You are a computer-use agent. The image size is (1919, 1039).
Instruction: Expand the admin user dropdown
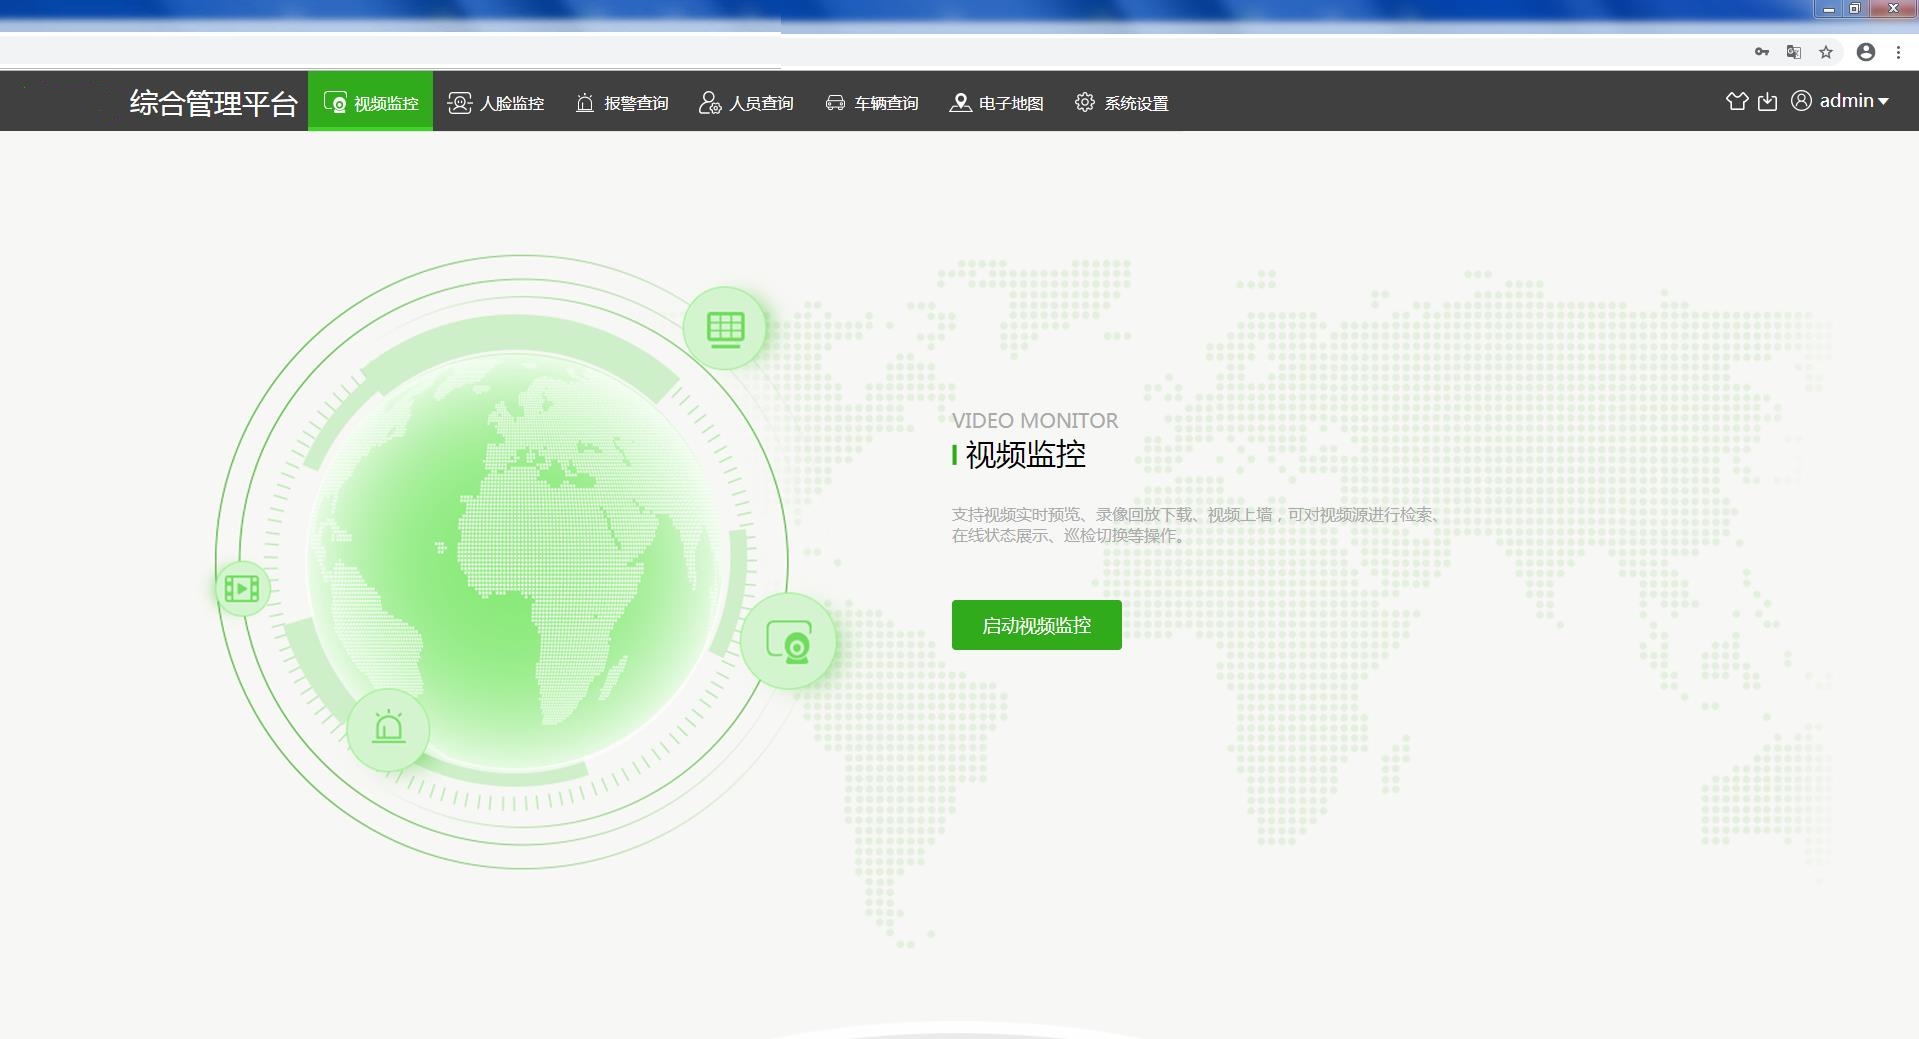click(x=1840, y=101)
